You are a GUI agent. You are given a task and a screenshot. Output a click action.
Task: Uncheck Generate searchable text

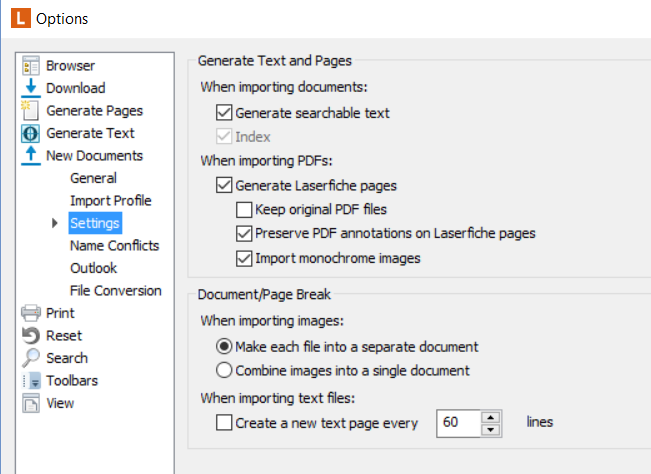pos(224,112)
